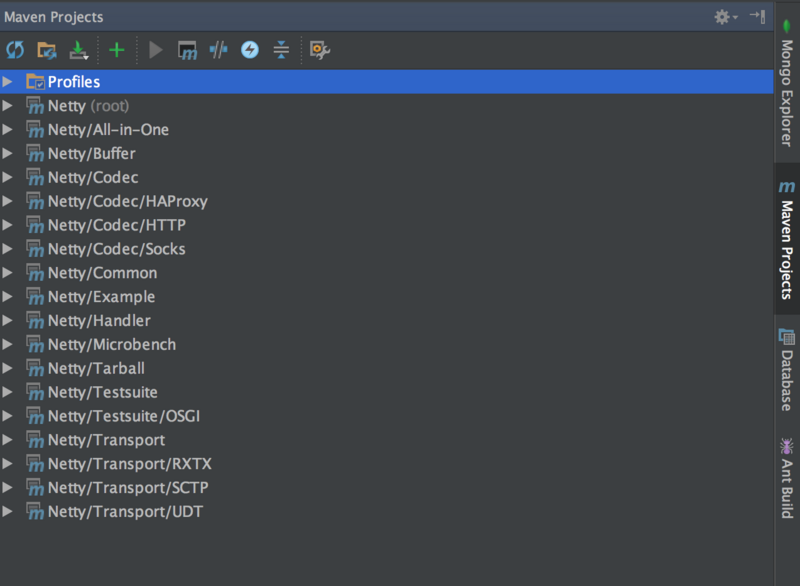Select Maven Projects side tab
This screenshot has width=800, height=586.
[787, 240]
